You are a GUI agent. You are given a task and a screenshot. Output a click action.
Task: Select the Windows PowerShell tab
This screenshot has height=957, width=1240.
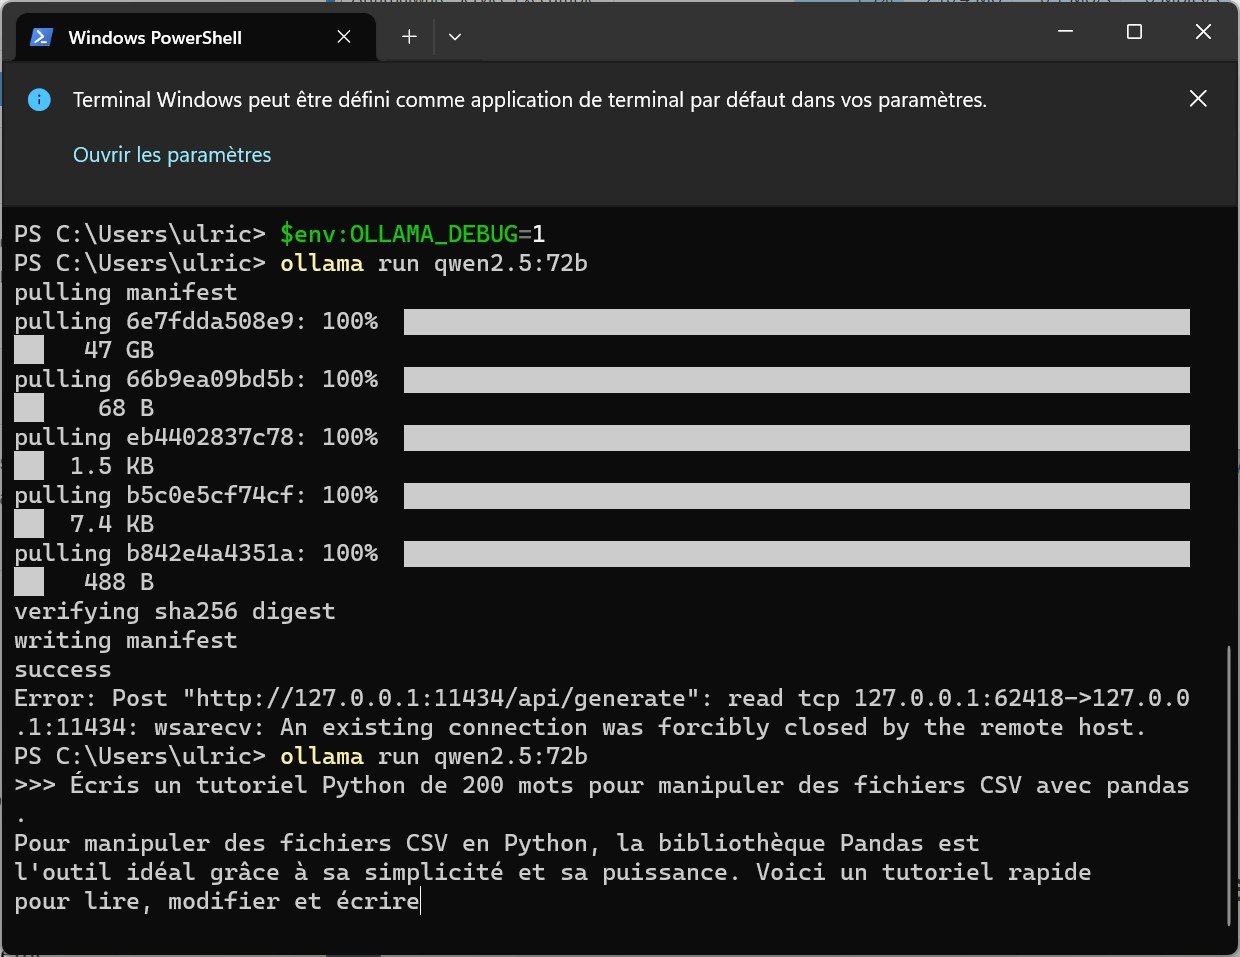point(196,37)
